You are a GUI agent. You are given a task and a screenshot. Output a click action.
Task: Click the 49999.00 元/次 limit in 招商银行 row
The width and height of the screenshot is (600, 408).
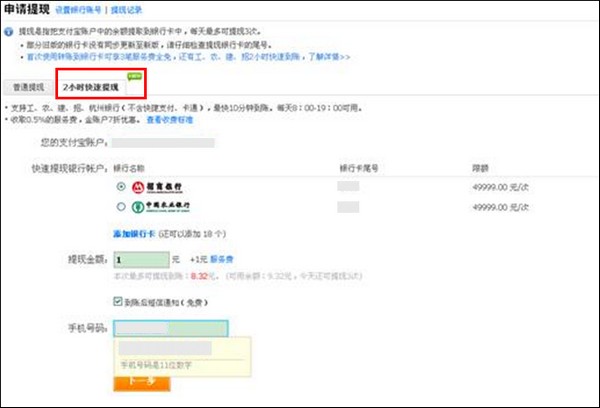501,187
